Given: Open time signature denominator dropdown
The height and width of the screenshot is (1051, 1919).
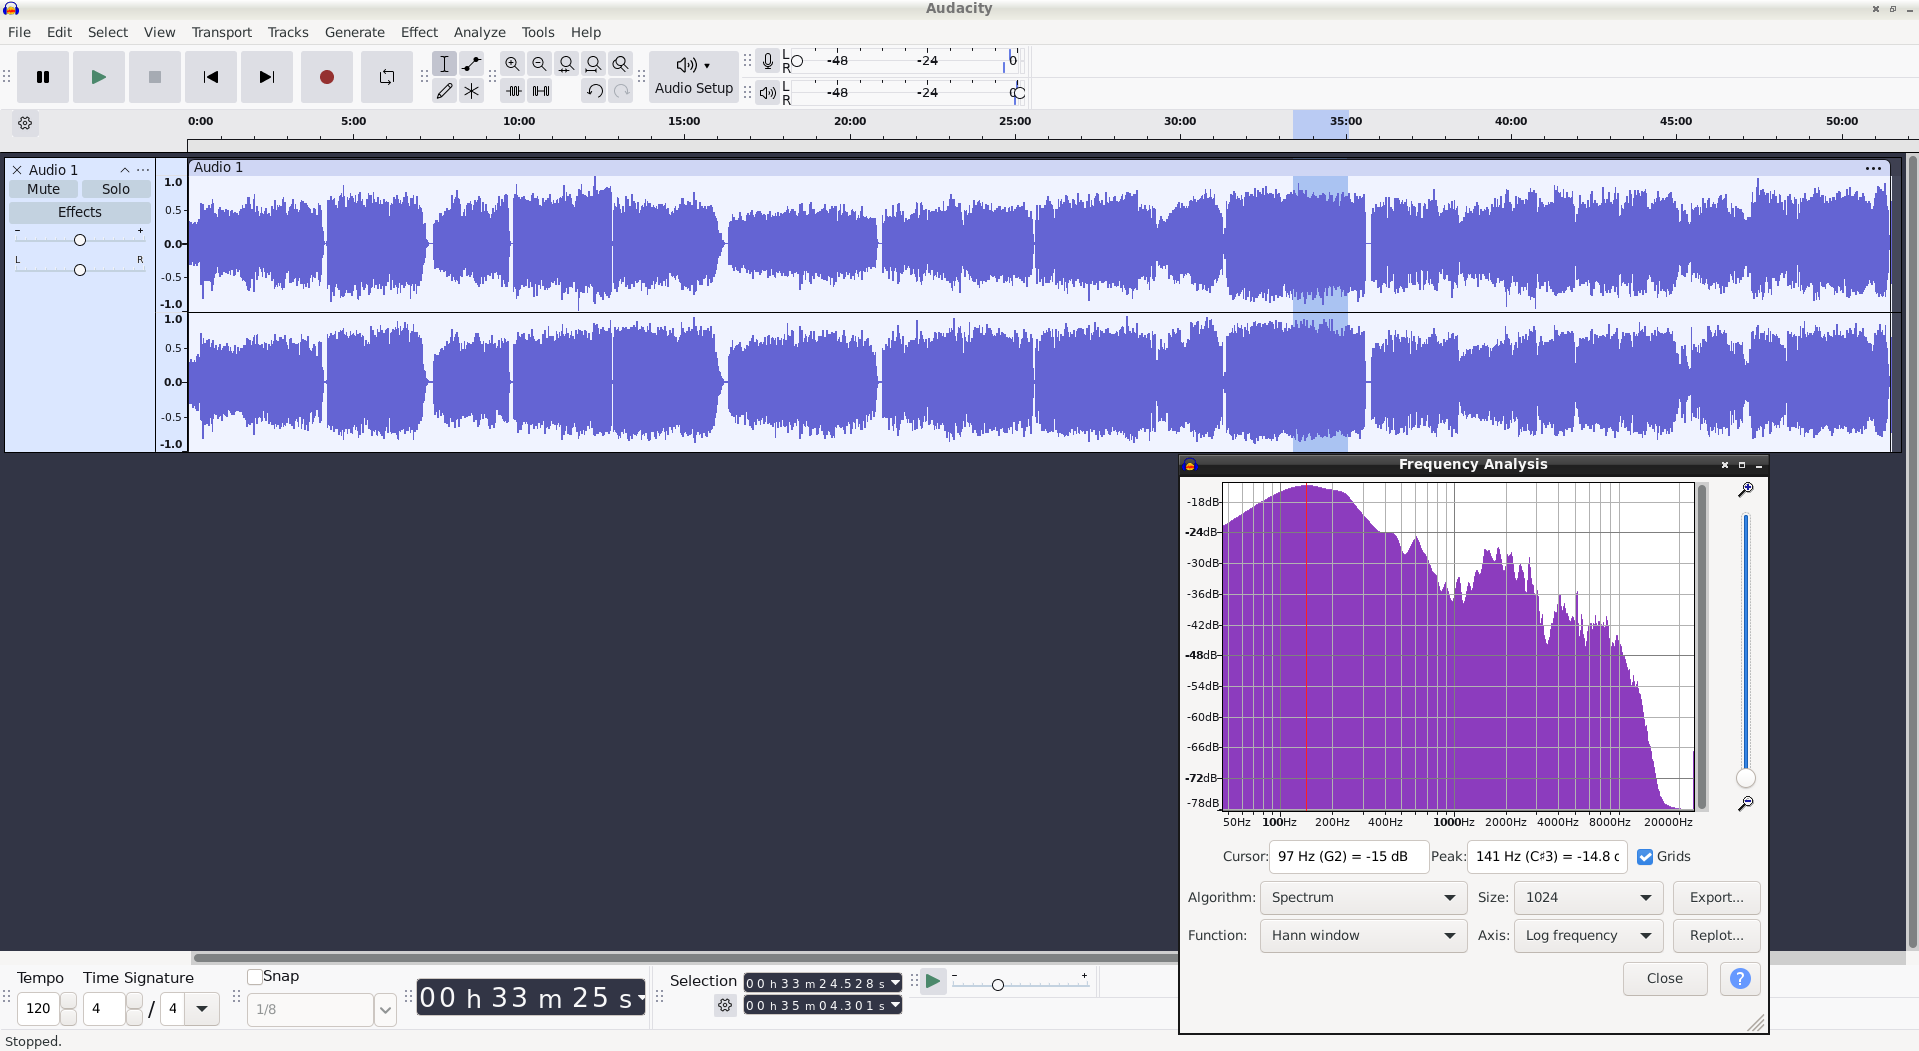Looking at the screenshot, I should (202, 1008).
